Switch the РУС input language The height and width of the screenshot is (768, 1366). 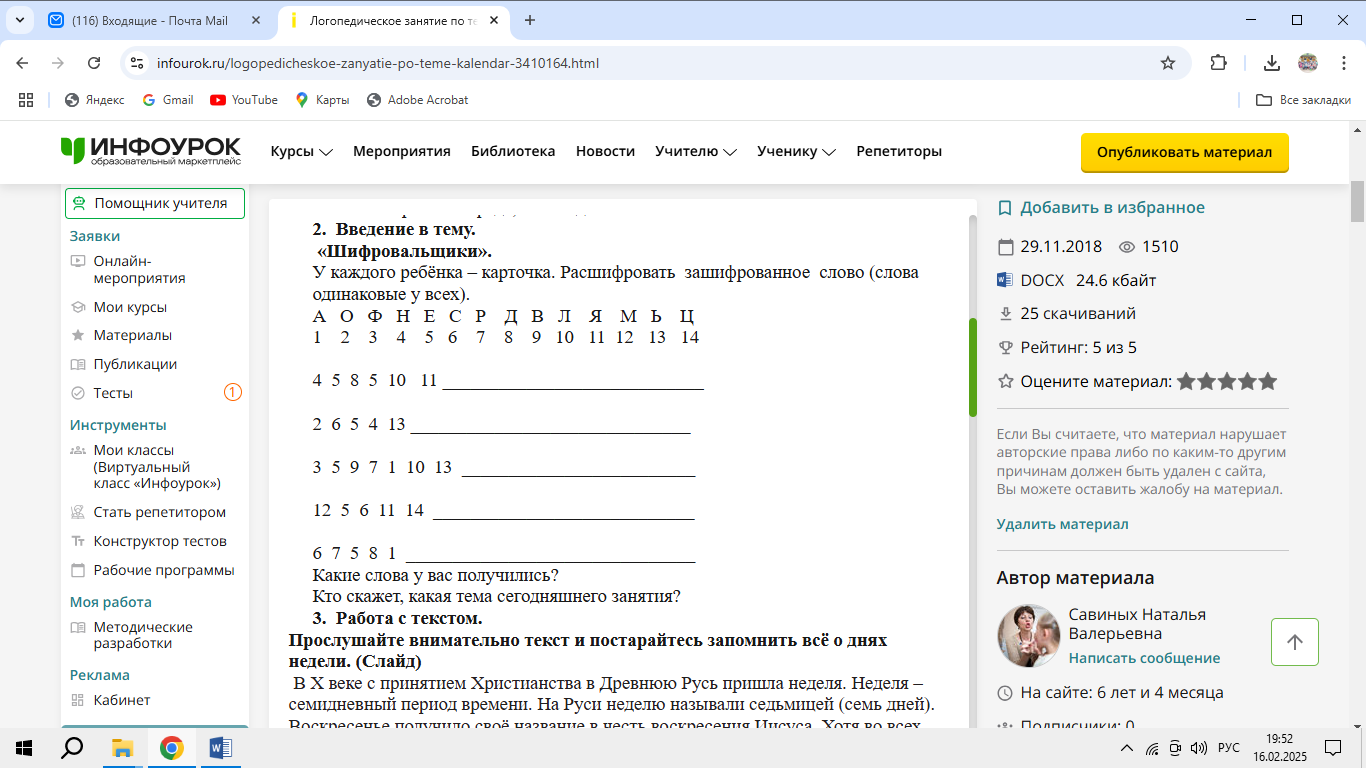(1228, 748)
